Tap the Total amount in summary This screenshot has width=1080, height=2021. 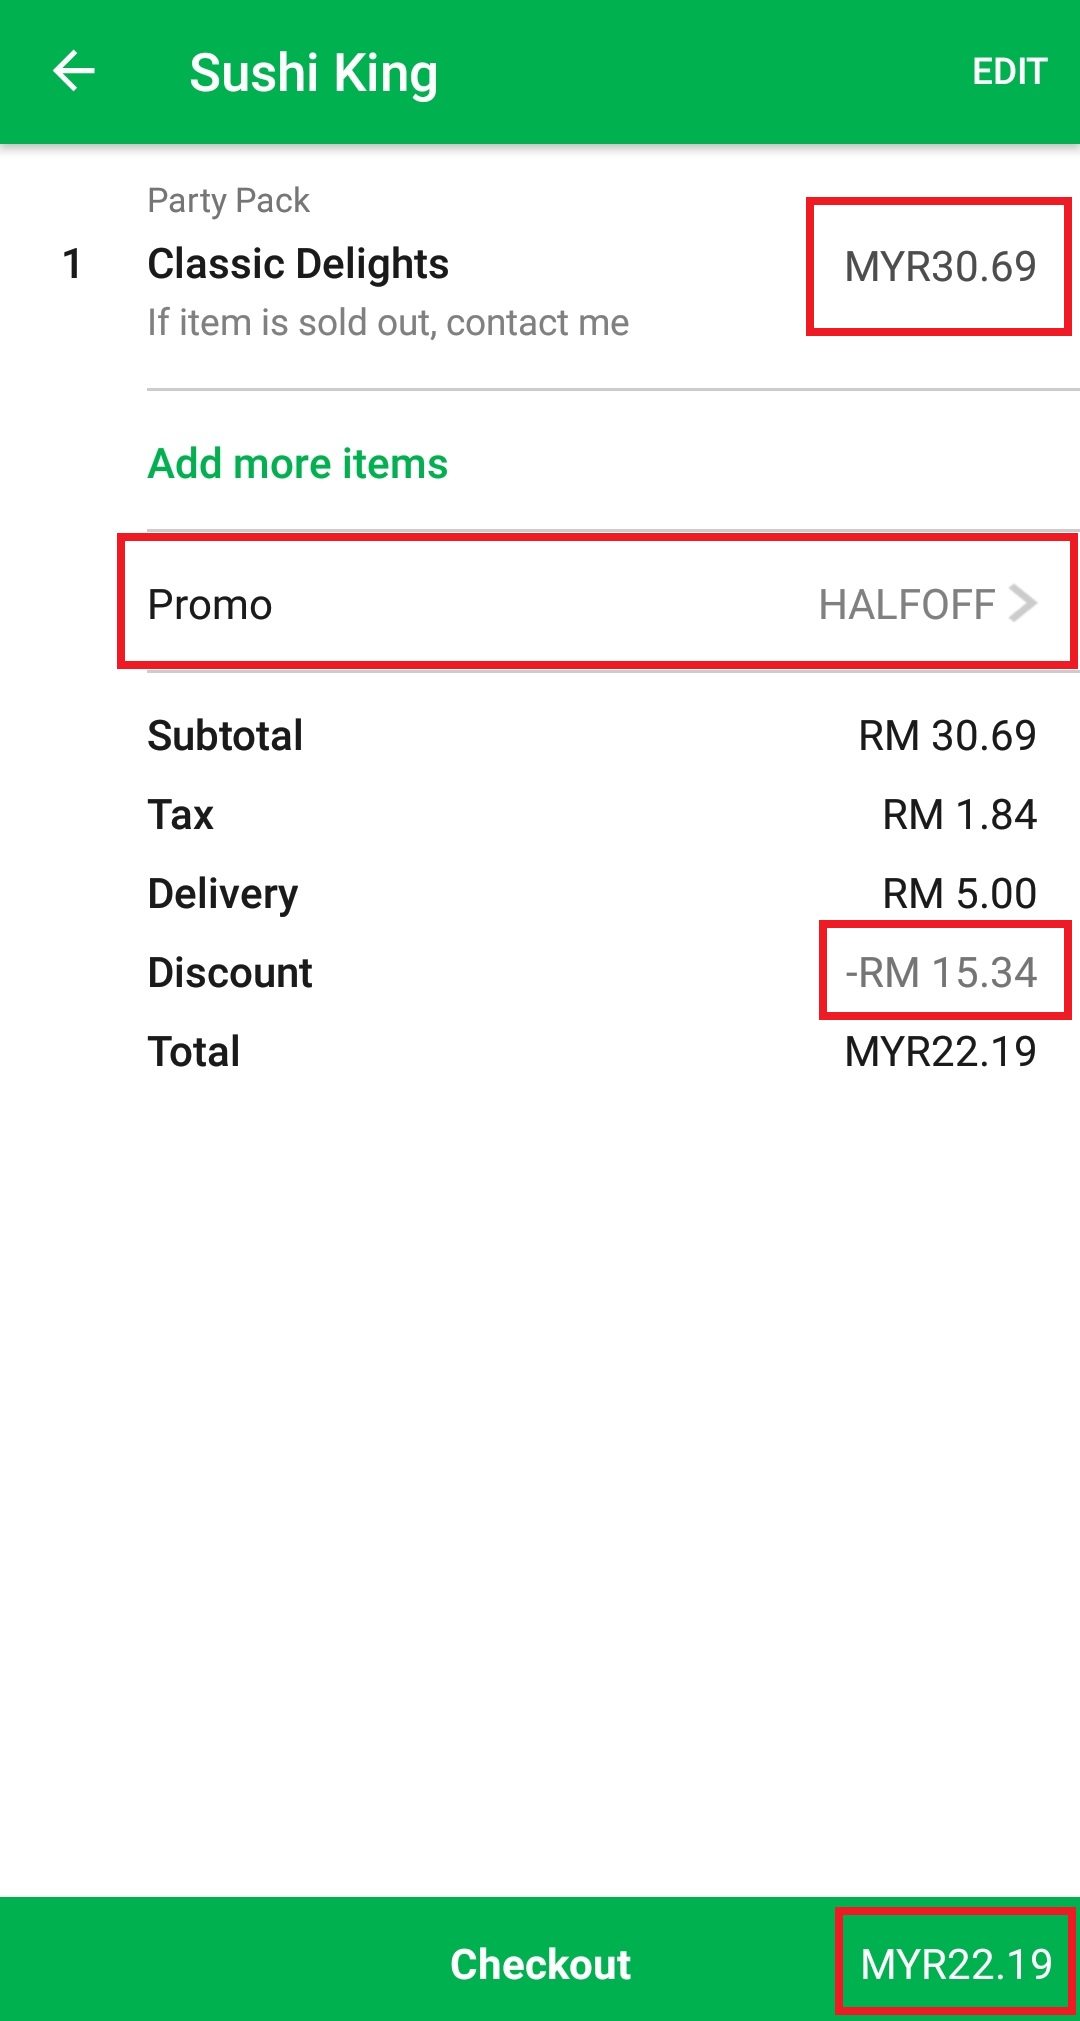[940, 1052]
